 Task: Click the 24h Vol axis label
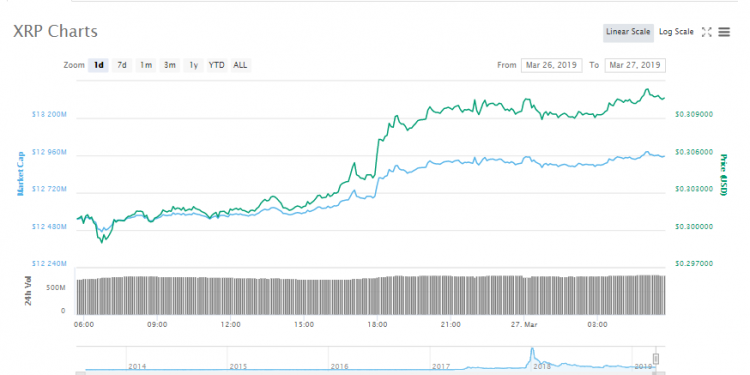28,290
